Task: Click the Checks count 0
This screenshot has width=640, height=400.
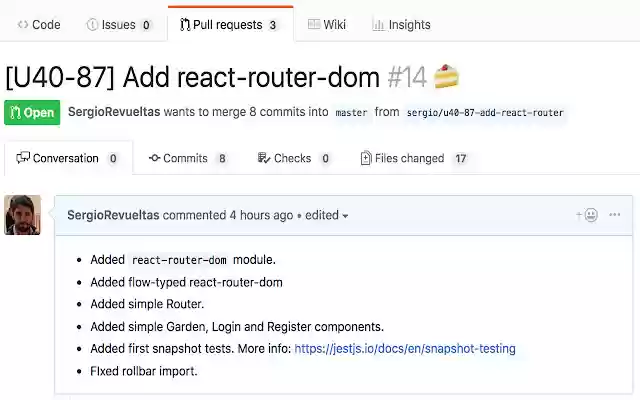Action: (325, 158)
